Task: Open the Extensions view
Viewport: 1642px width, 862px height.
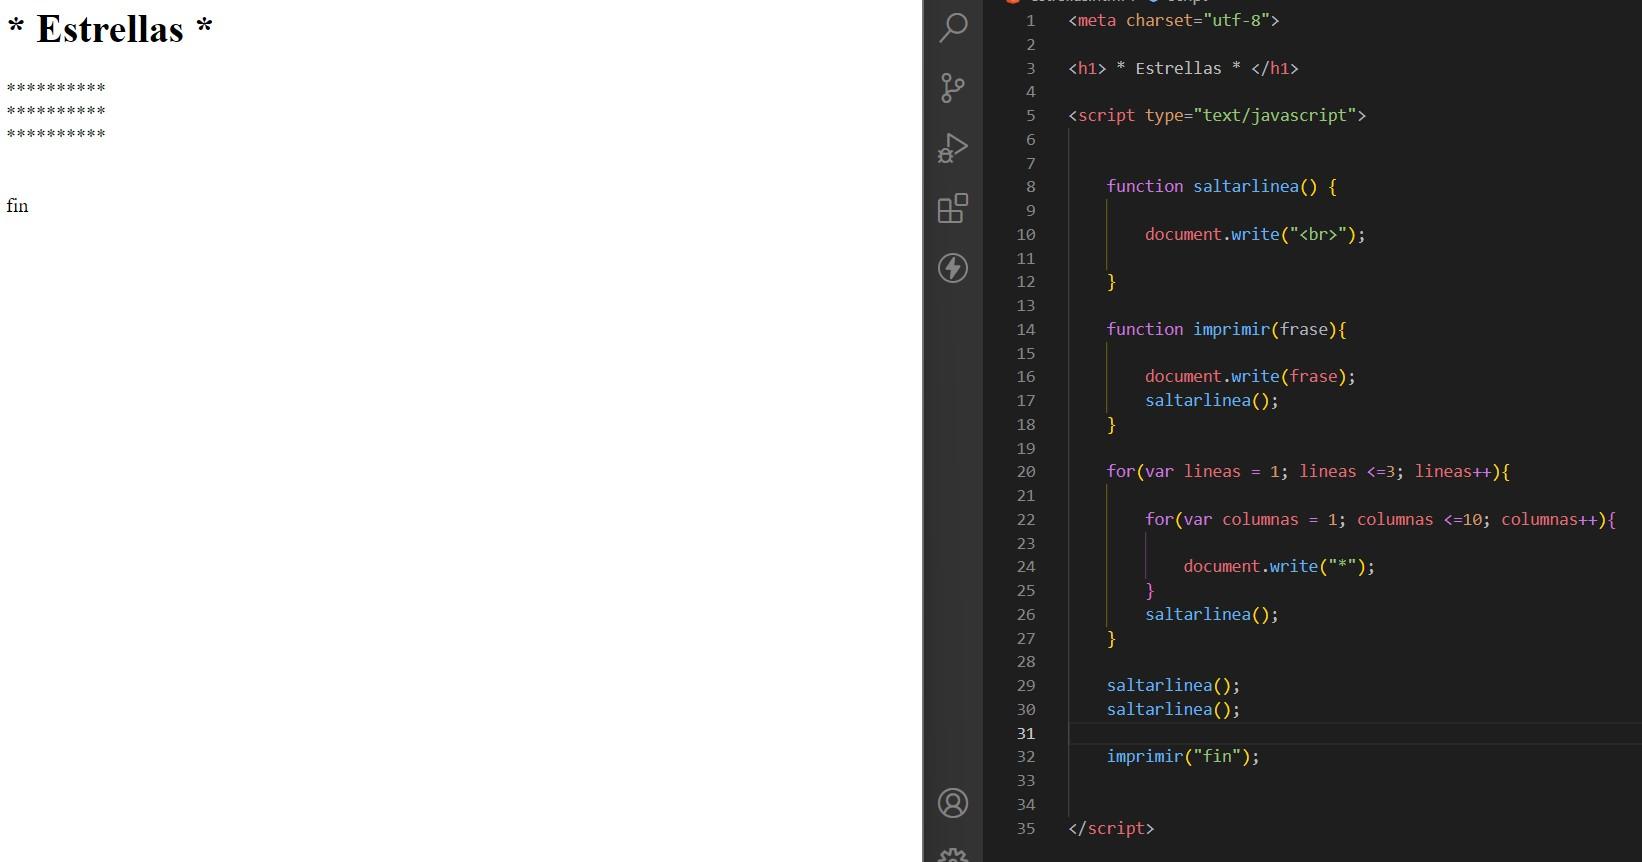Action: [953, 208]
